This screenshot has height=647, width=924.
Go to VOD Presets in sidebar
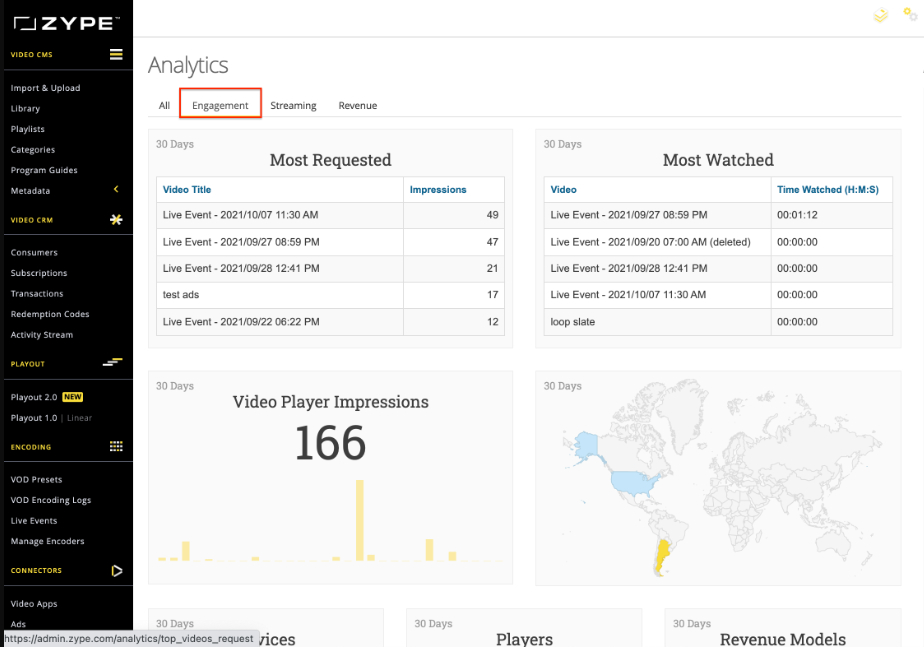[37, 480]
